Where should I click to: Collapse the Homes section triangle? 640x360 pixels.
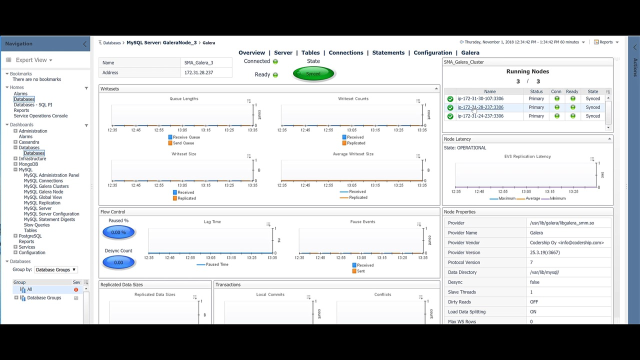click(7, 87)
